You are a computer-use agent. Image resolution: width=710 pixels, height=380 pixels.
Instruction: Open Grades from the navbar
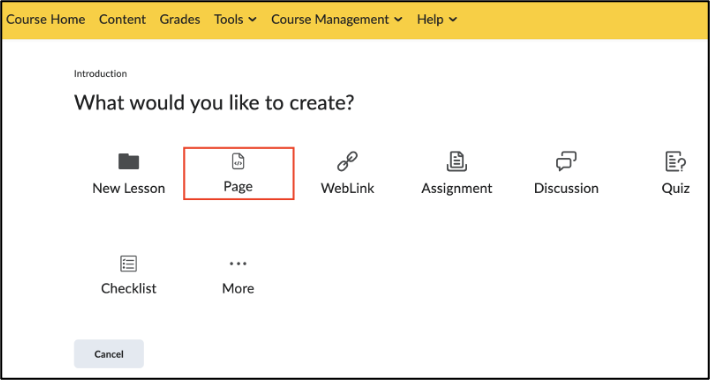(x=180, y=19)
